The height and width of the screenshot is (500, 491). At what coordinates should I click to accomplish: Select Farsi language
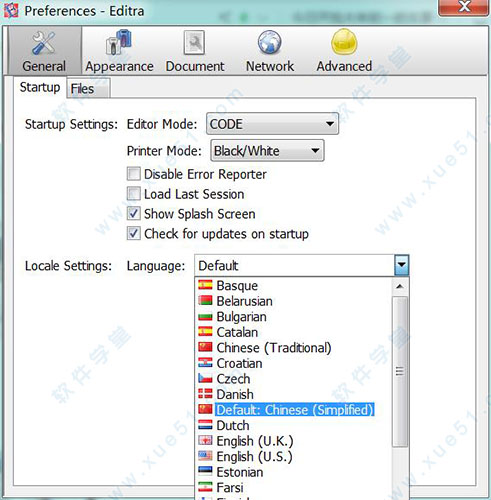[230, 487]
